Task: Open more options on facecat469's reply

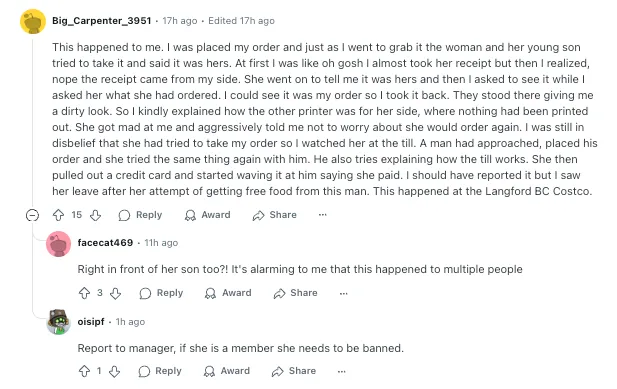Action: (344, 293)
